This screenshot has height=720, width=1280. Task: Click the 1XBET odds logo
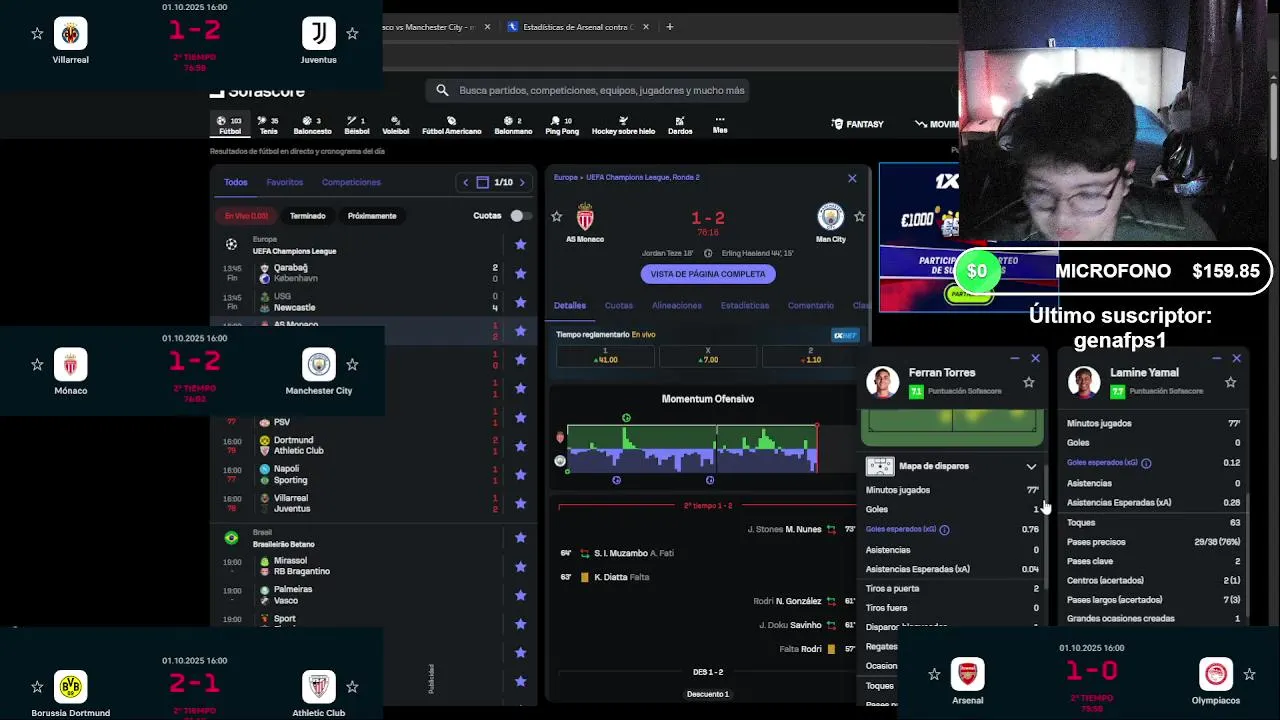(845, 335)
